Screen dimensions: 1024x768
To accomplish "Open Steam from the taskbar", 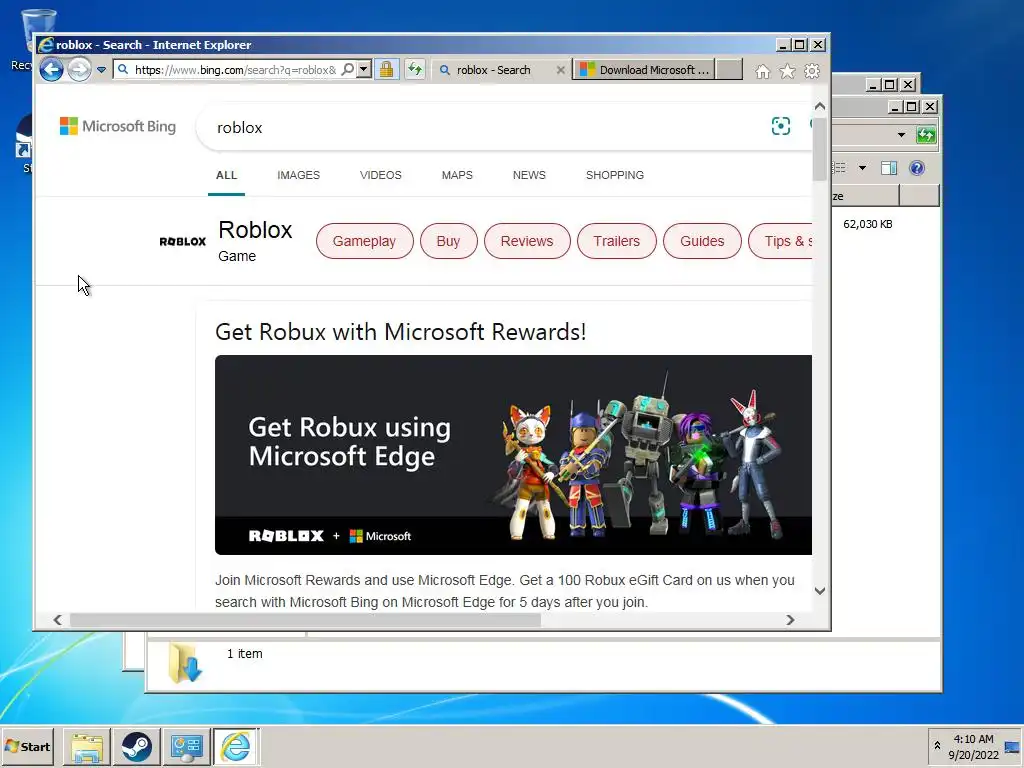I will (x=136, y=747).
